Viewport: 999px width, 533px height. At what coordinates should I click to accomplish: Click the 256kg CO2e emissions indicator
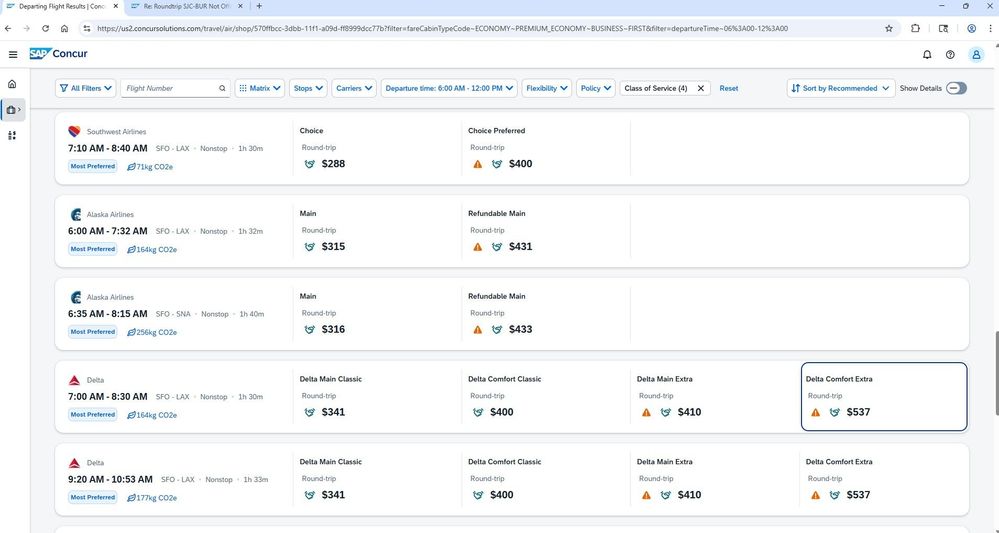pyautogui.click(x=152, y=332)
